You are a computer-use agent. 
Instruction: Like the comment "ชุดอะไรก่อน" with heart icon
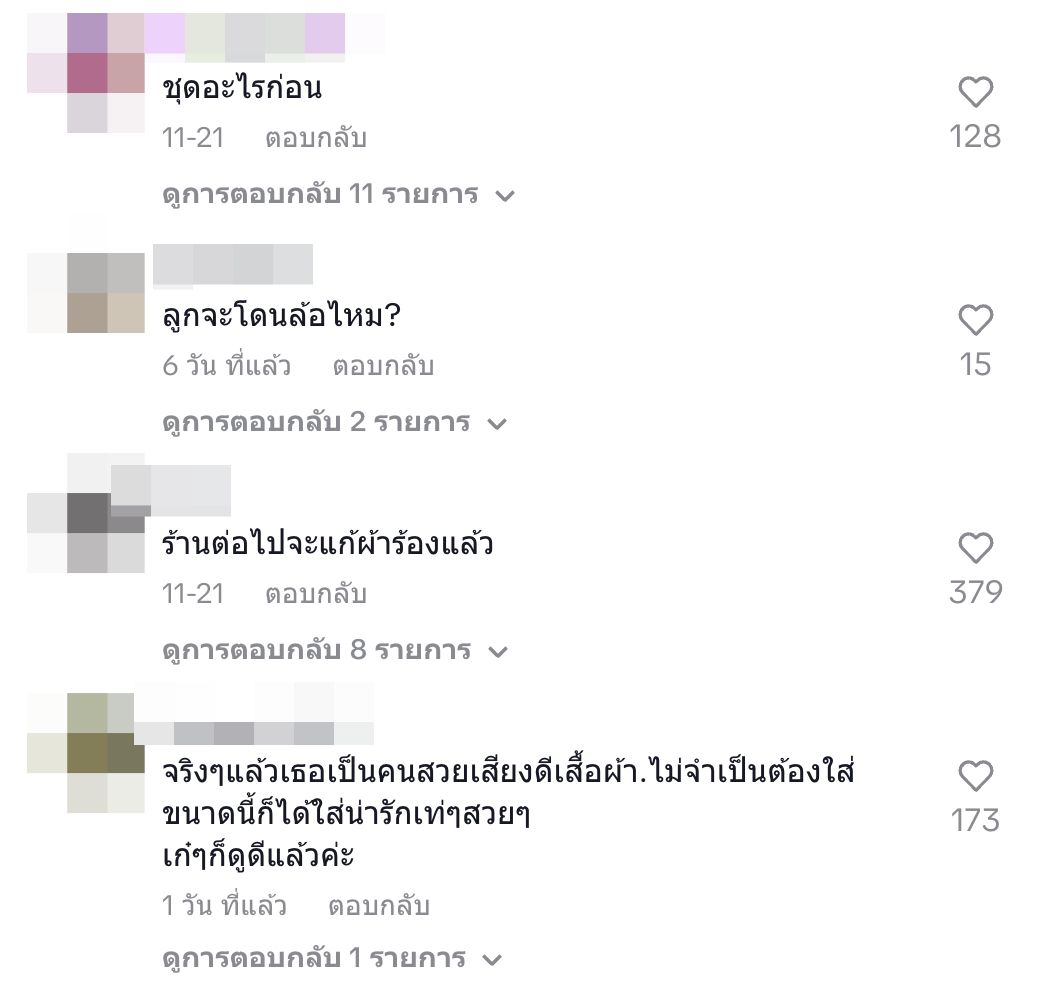[975, 92]
